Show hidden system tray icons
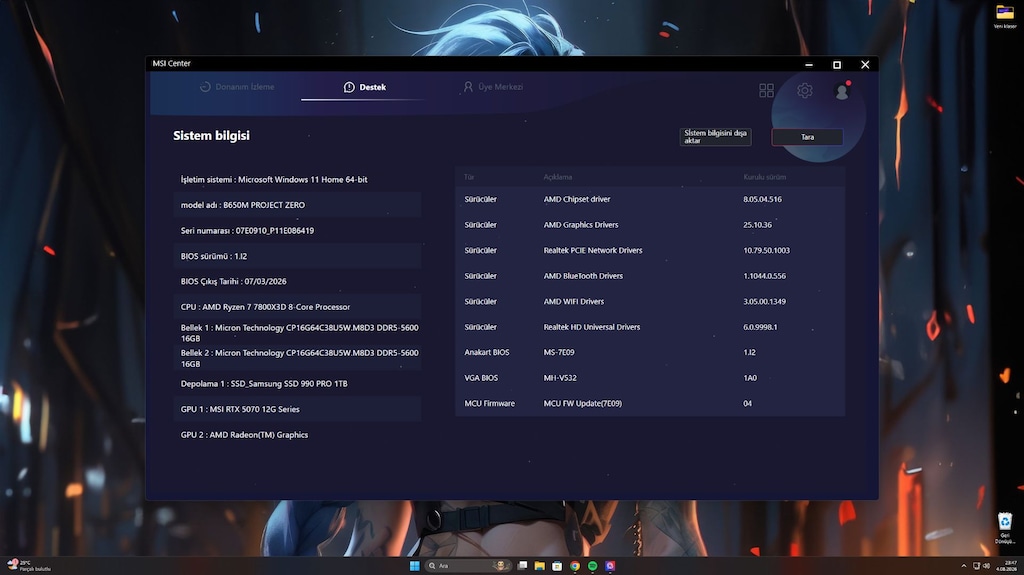1024x575 pixels. coord(963,566)
